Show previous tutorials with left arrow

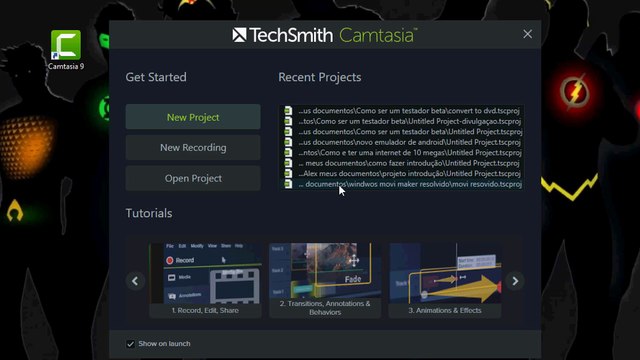135,281
